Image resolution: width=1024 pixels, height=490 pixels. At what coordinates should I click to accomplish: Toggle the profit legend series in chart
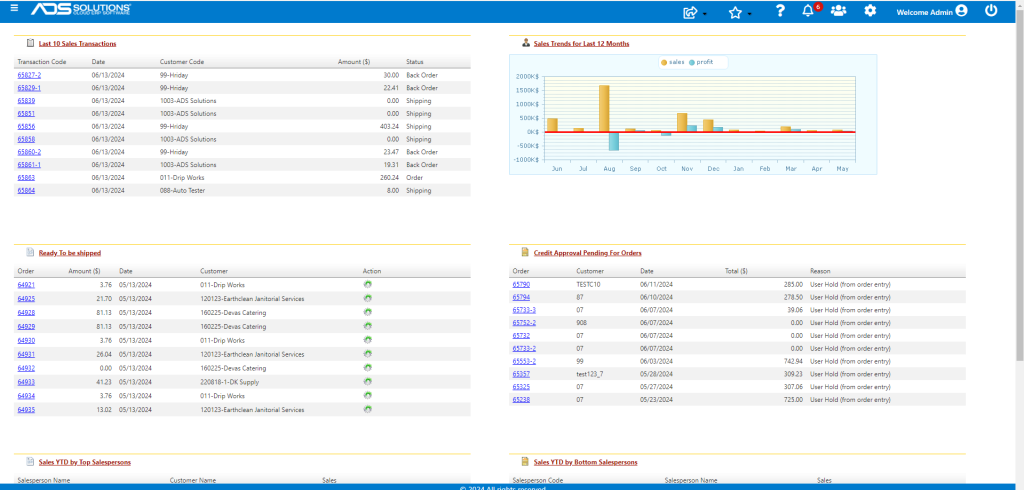click(x=701, y=62)
